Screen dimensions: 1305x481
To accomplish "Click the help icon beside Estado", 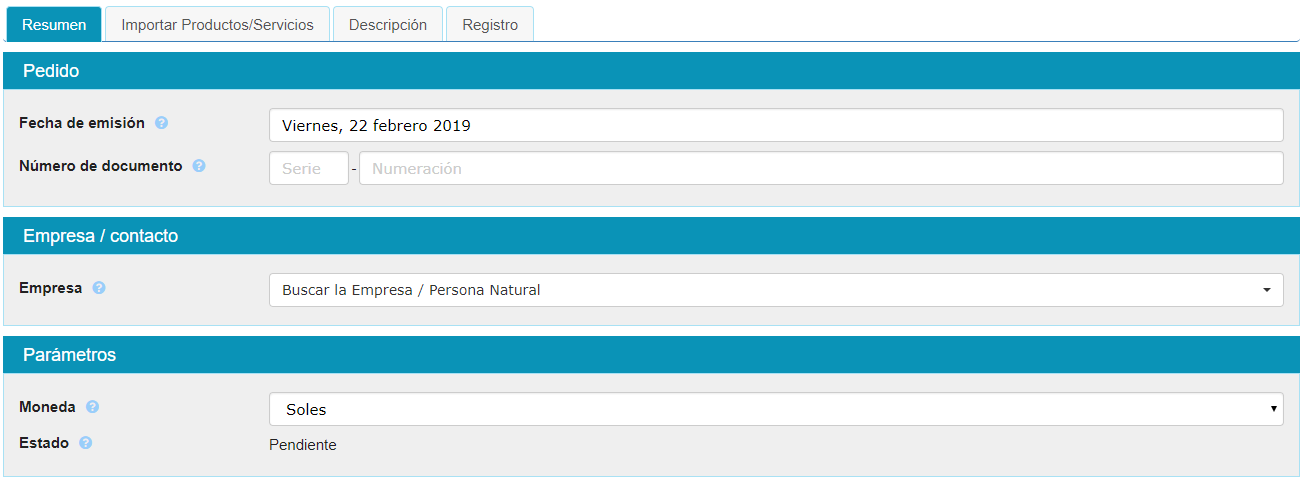I will (86, 443).
